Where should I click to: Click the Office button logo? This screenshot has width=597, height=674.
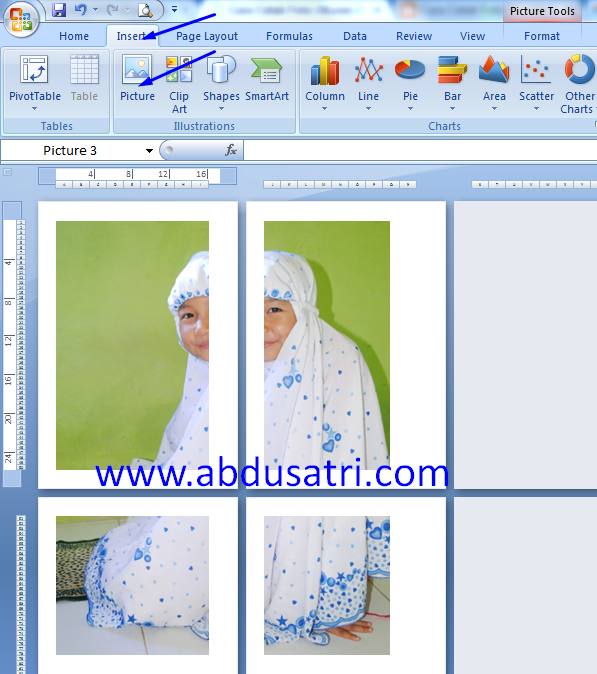pos(20,19)
